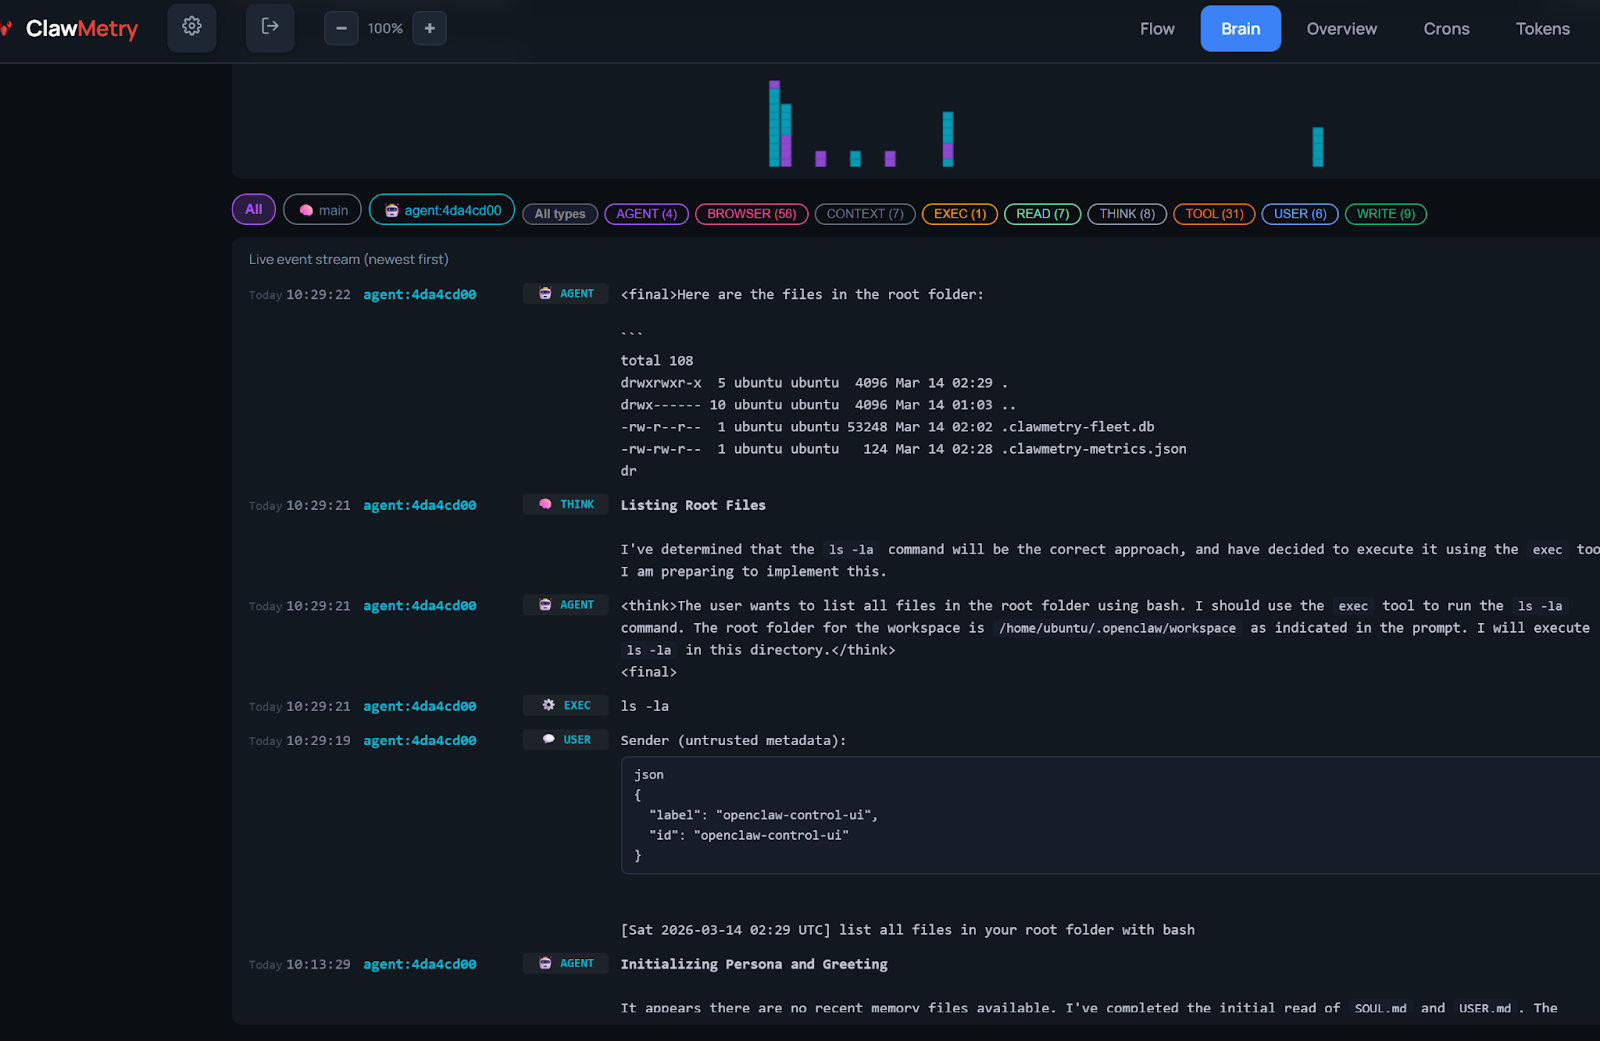Click the far-right teal bar in the chart
This screenshot has width=1600, height=1041.
click(1318, 147)
